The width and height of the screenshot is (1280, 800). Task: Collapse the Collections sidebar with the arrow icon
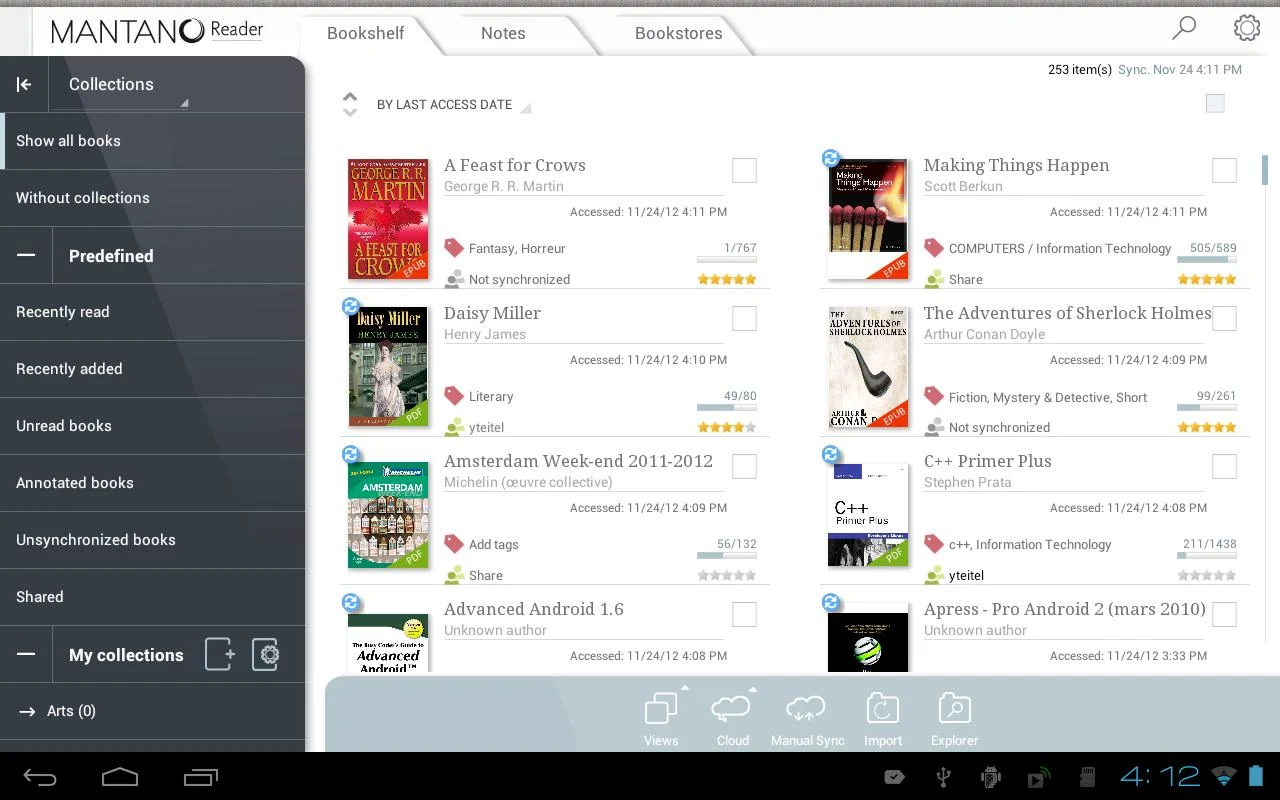tap(25, 84)
